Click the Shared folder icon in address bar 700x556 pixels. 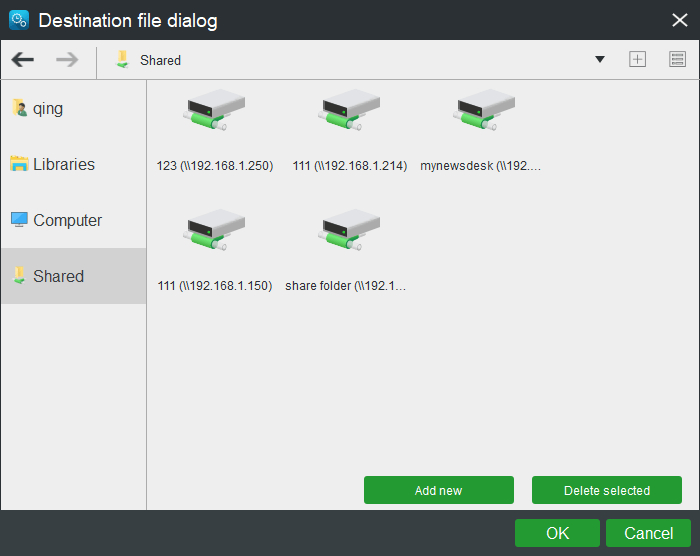122,59
